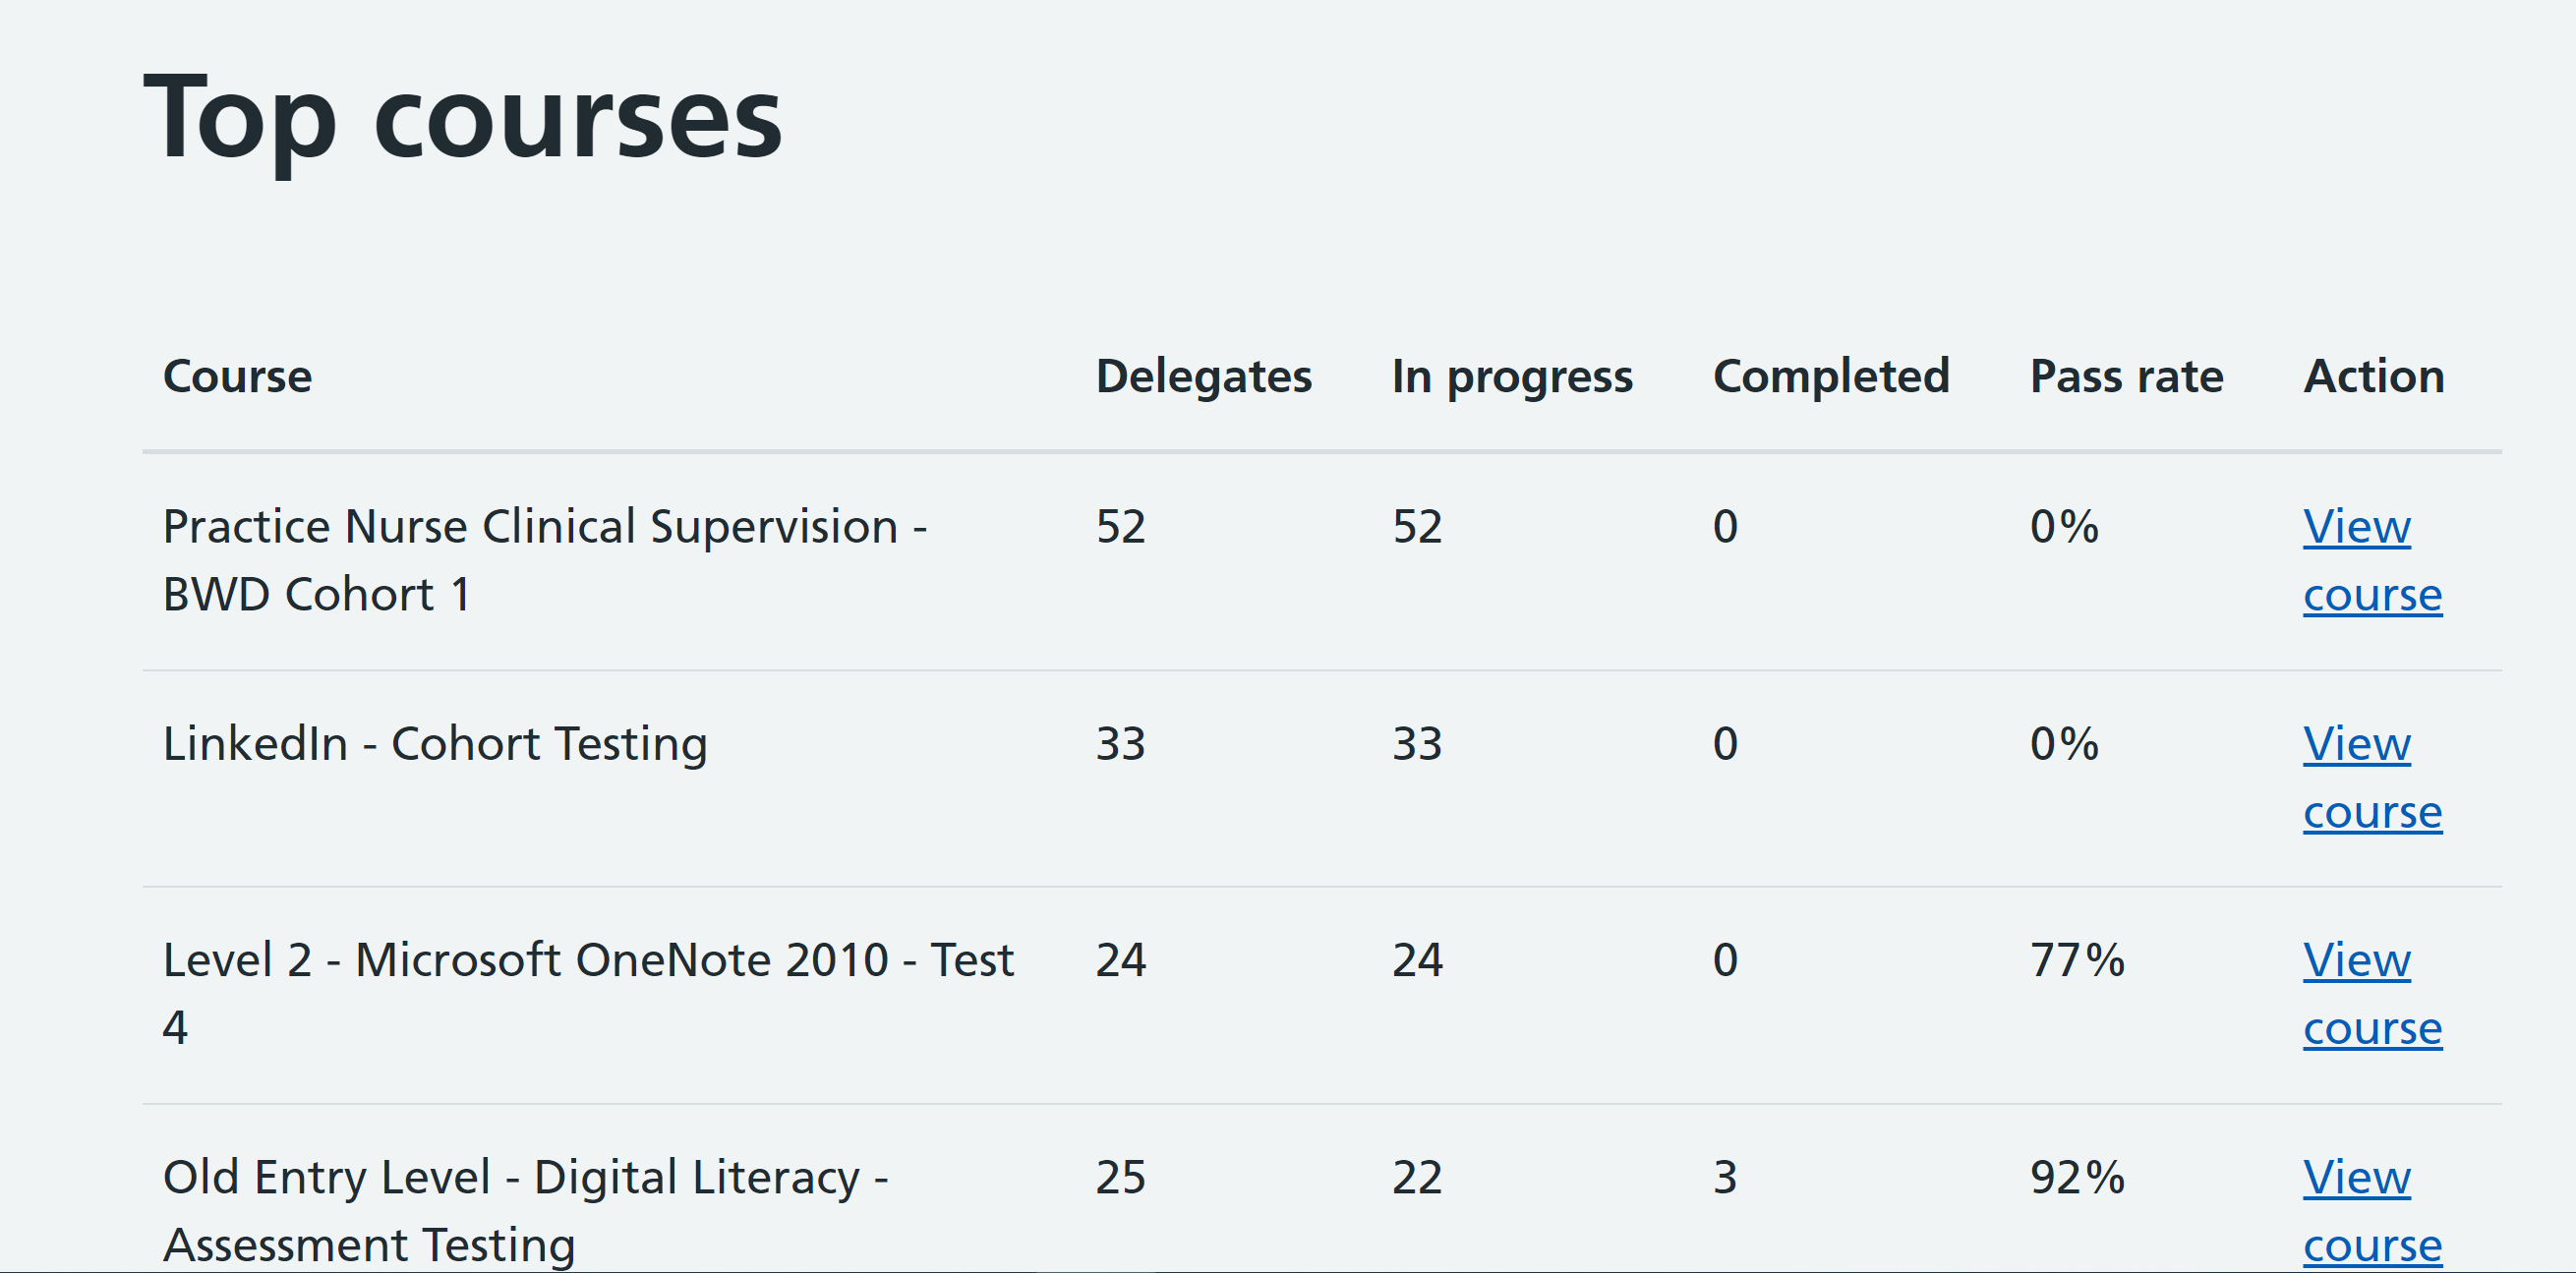Click the 77% pass rate value
The image size is (2576, 1273).
(2076, 961)
